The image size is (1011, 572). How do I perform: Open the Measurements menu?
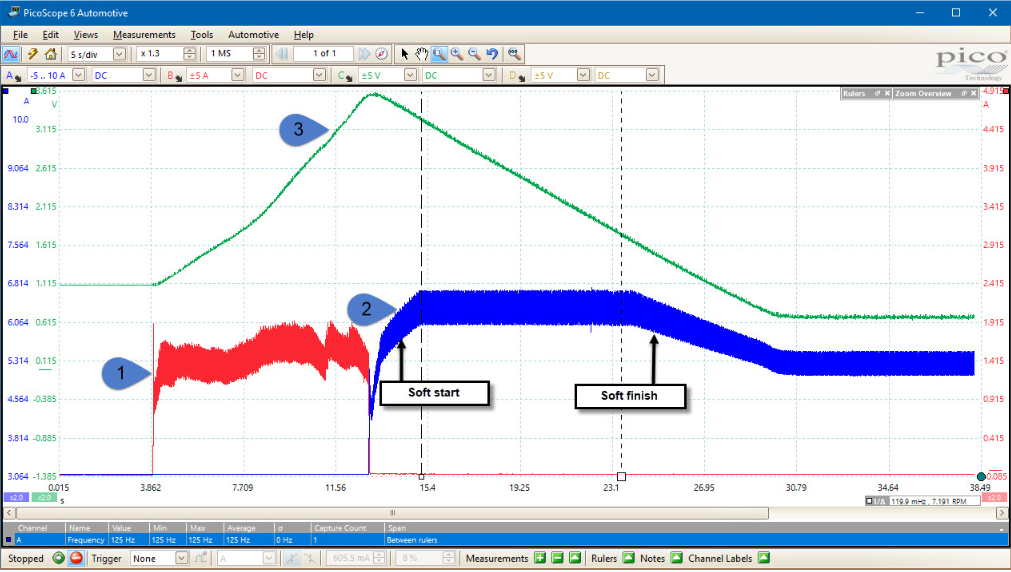pyautogui.click(x=144, y=35)
